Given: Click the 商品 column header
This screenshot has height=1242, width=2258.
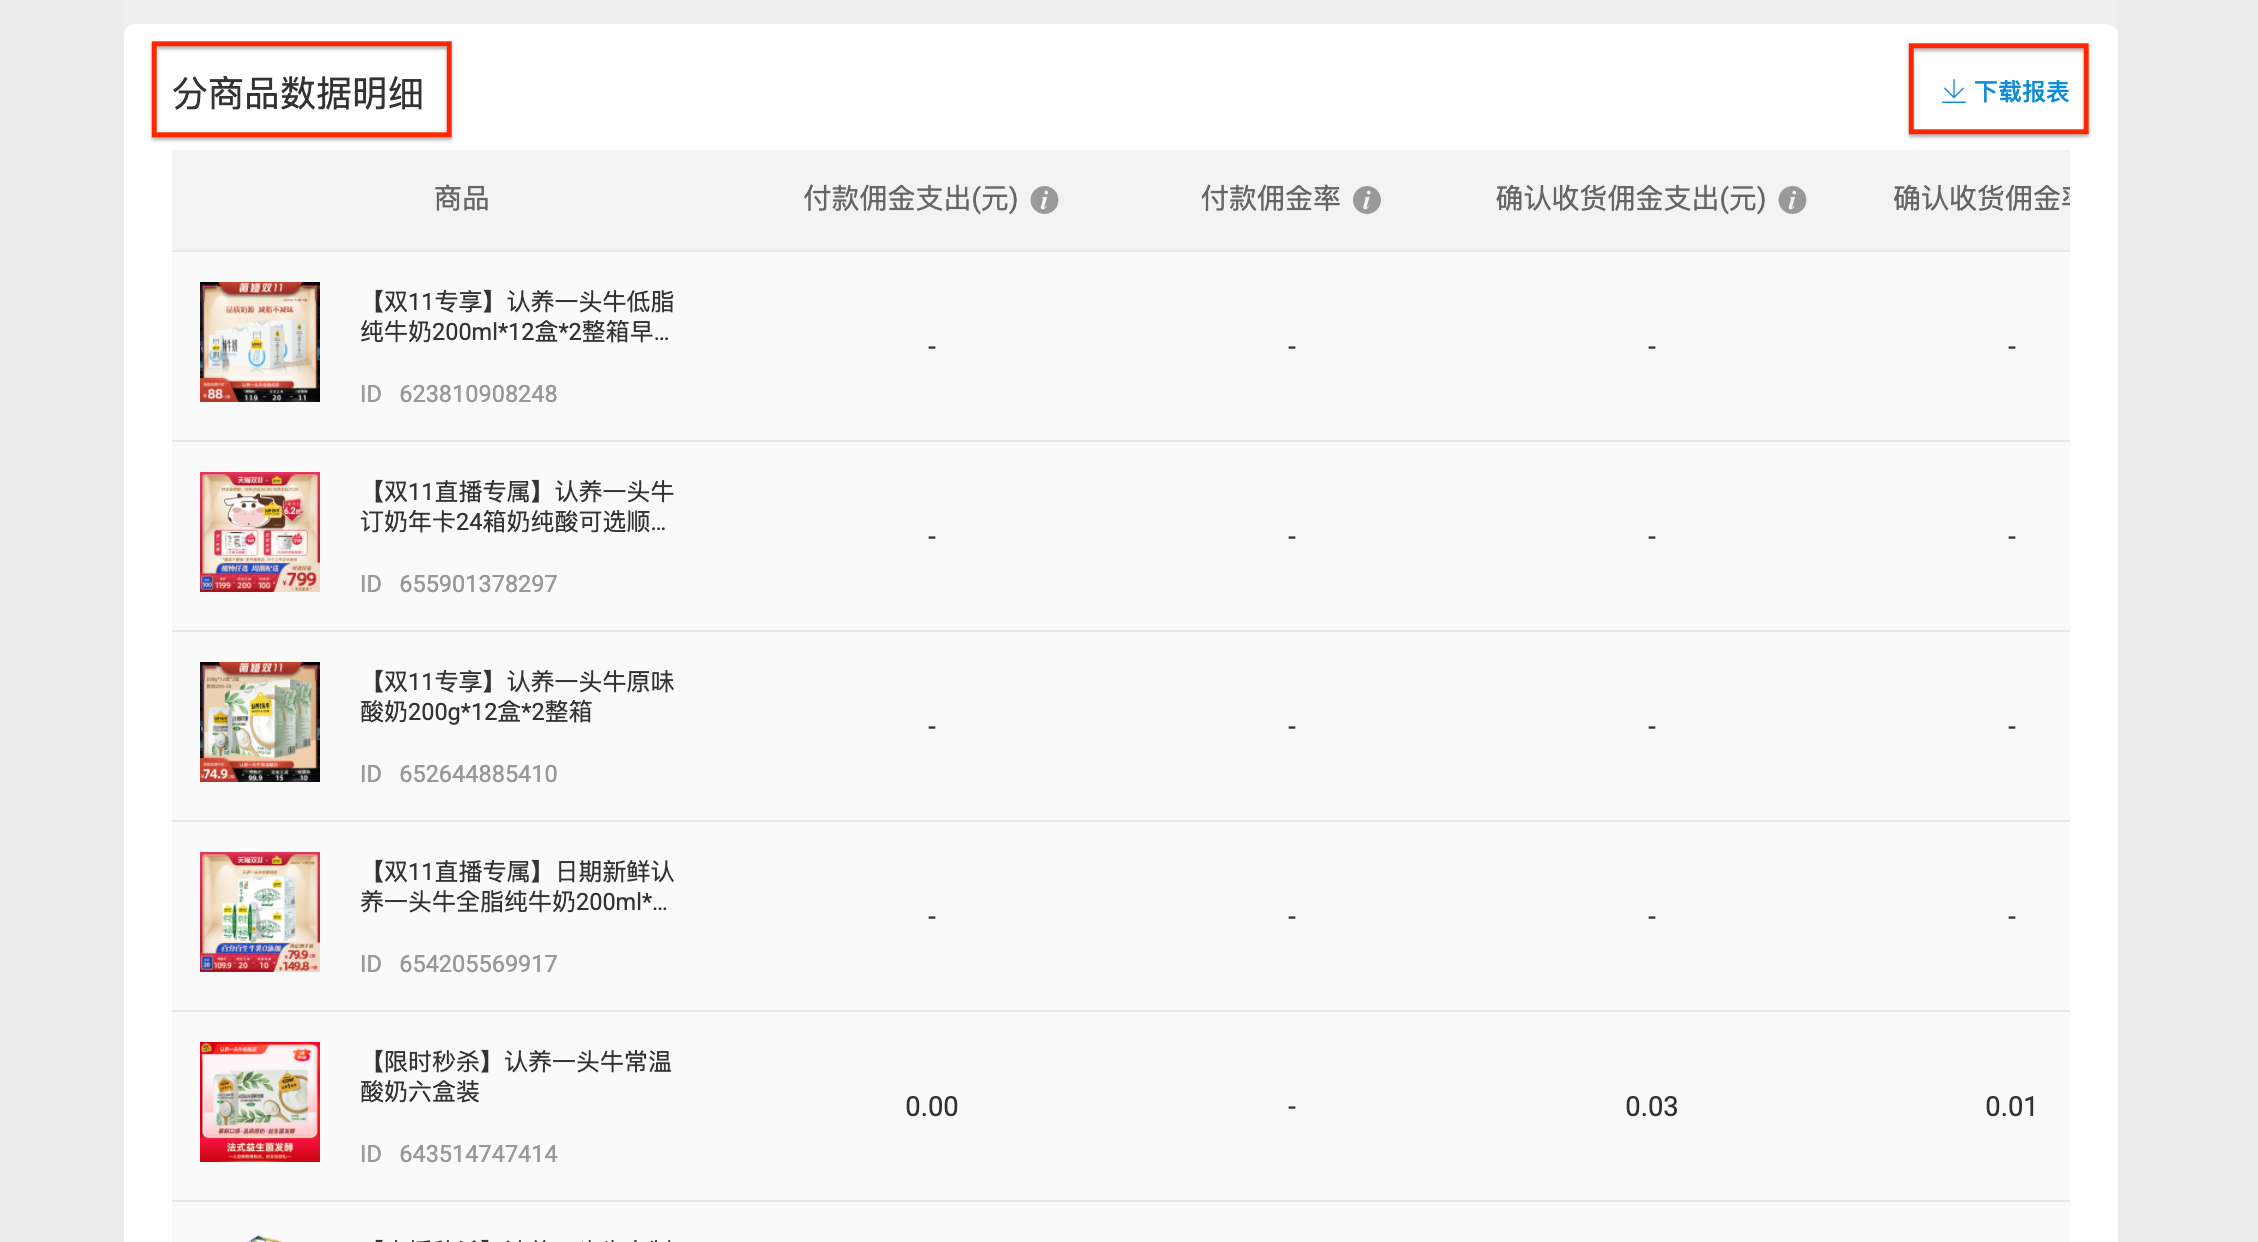Looking at the screenshot, I should click(x=461, y=199).
